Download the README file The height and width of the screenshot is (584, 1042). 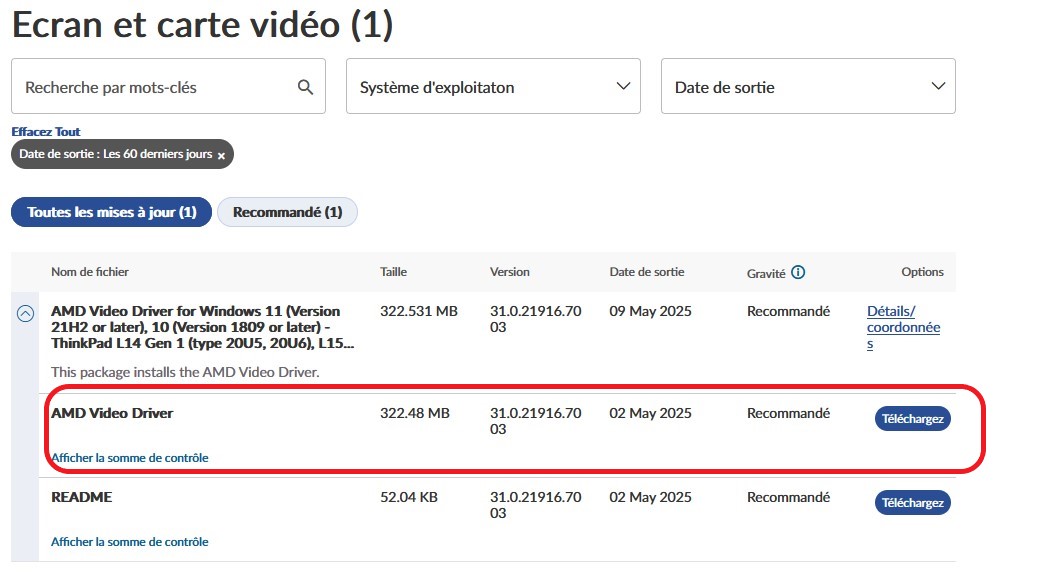tap(912, 503)
